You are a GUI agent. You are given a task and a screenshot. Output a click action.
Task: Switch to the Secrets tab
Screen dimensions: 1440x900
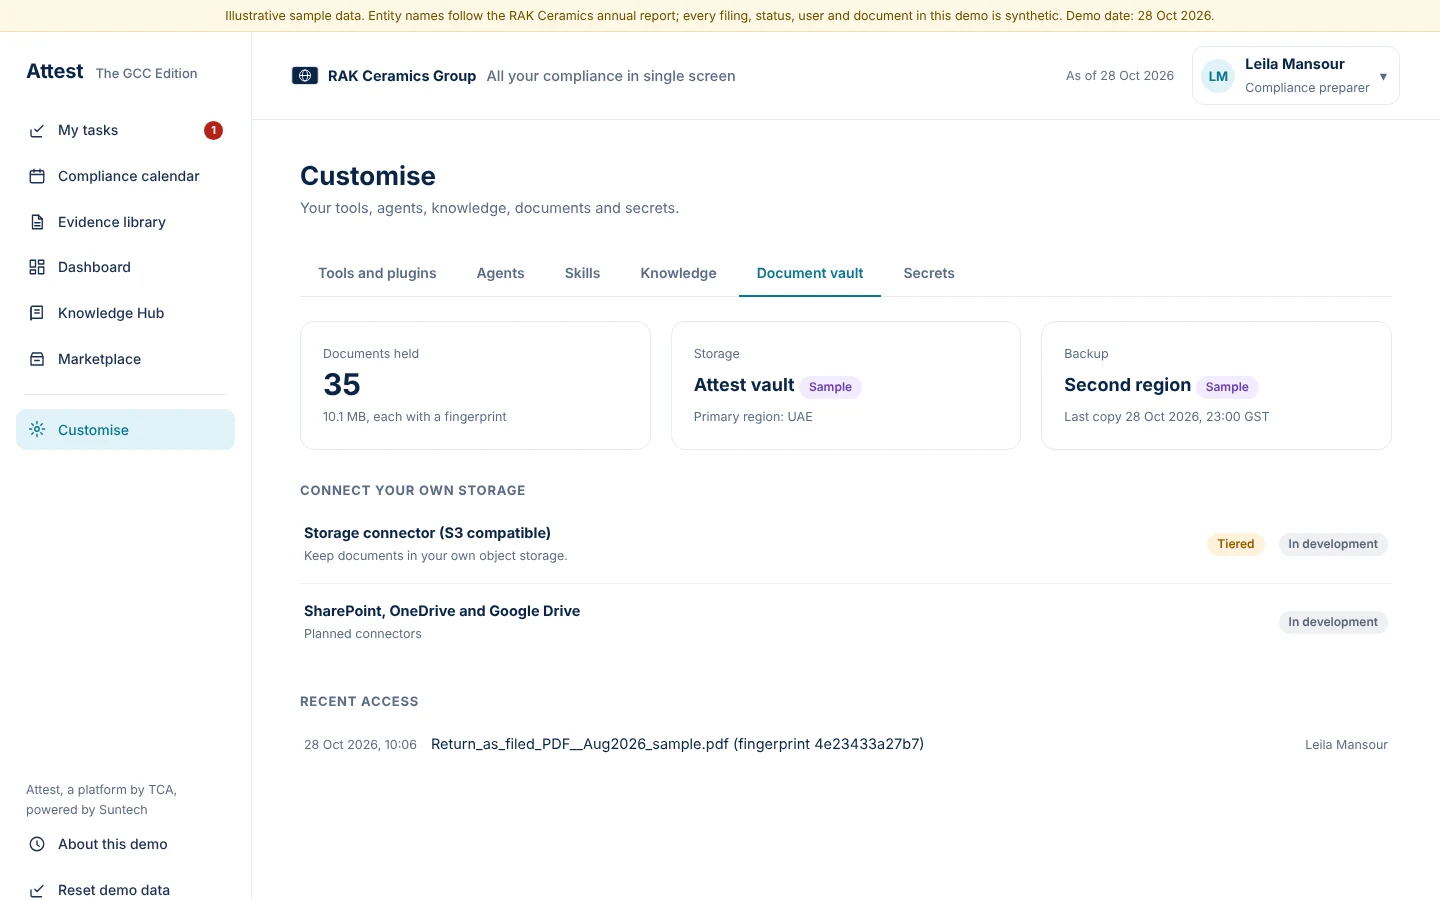click(929, 273)
